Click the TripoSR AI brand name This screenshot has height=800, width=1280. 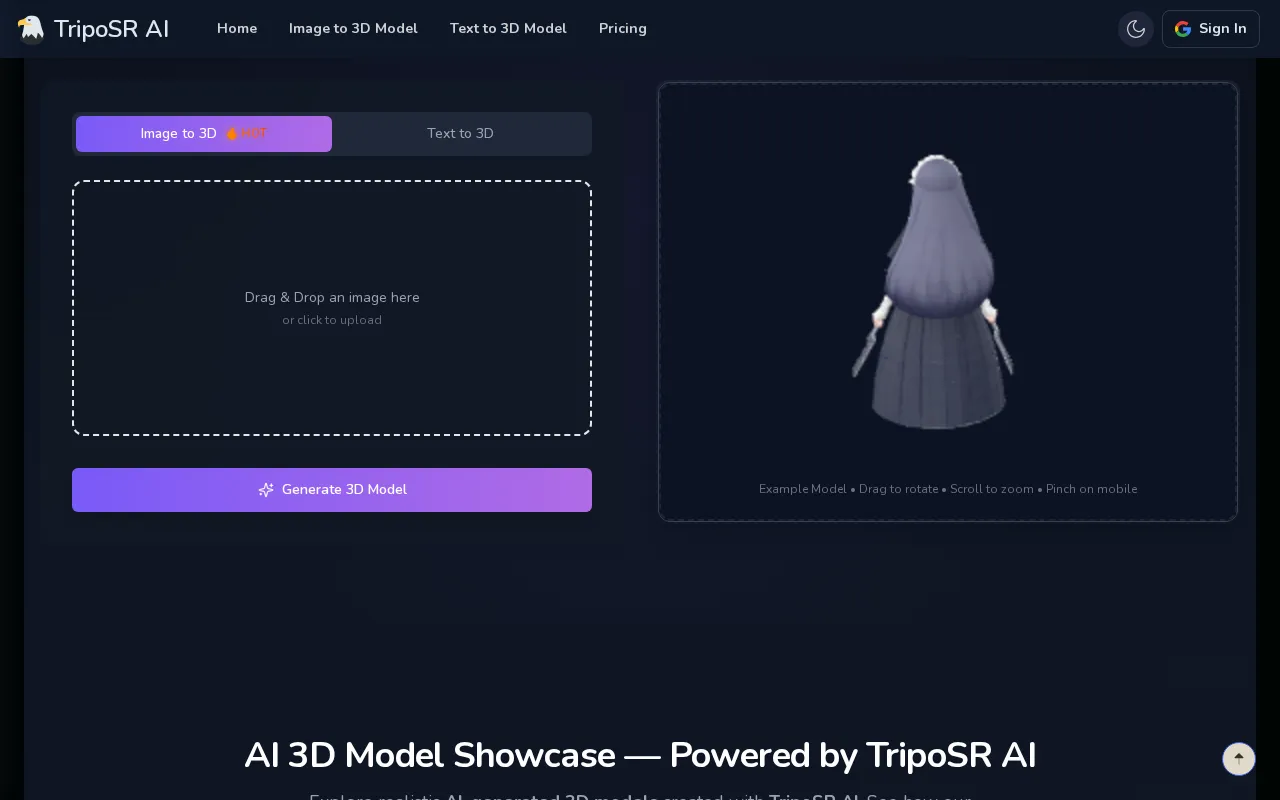(x=112, y=29)
